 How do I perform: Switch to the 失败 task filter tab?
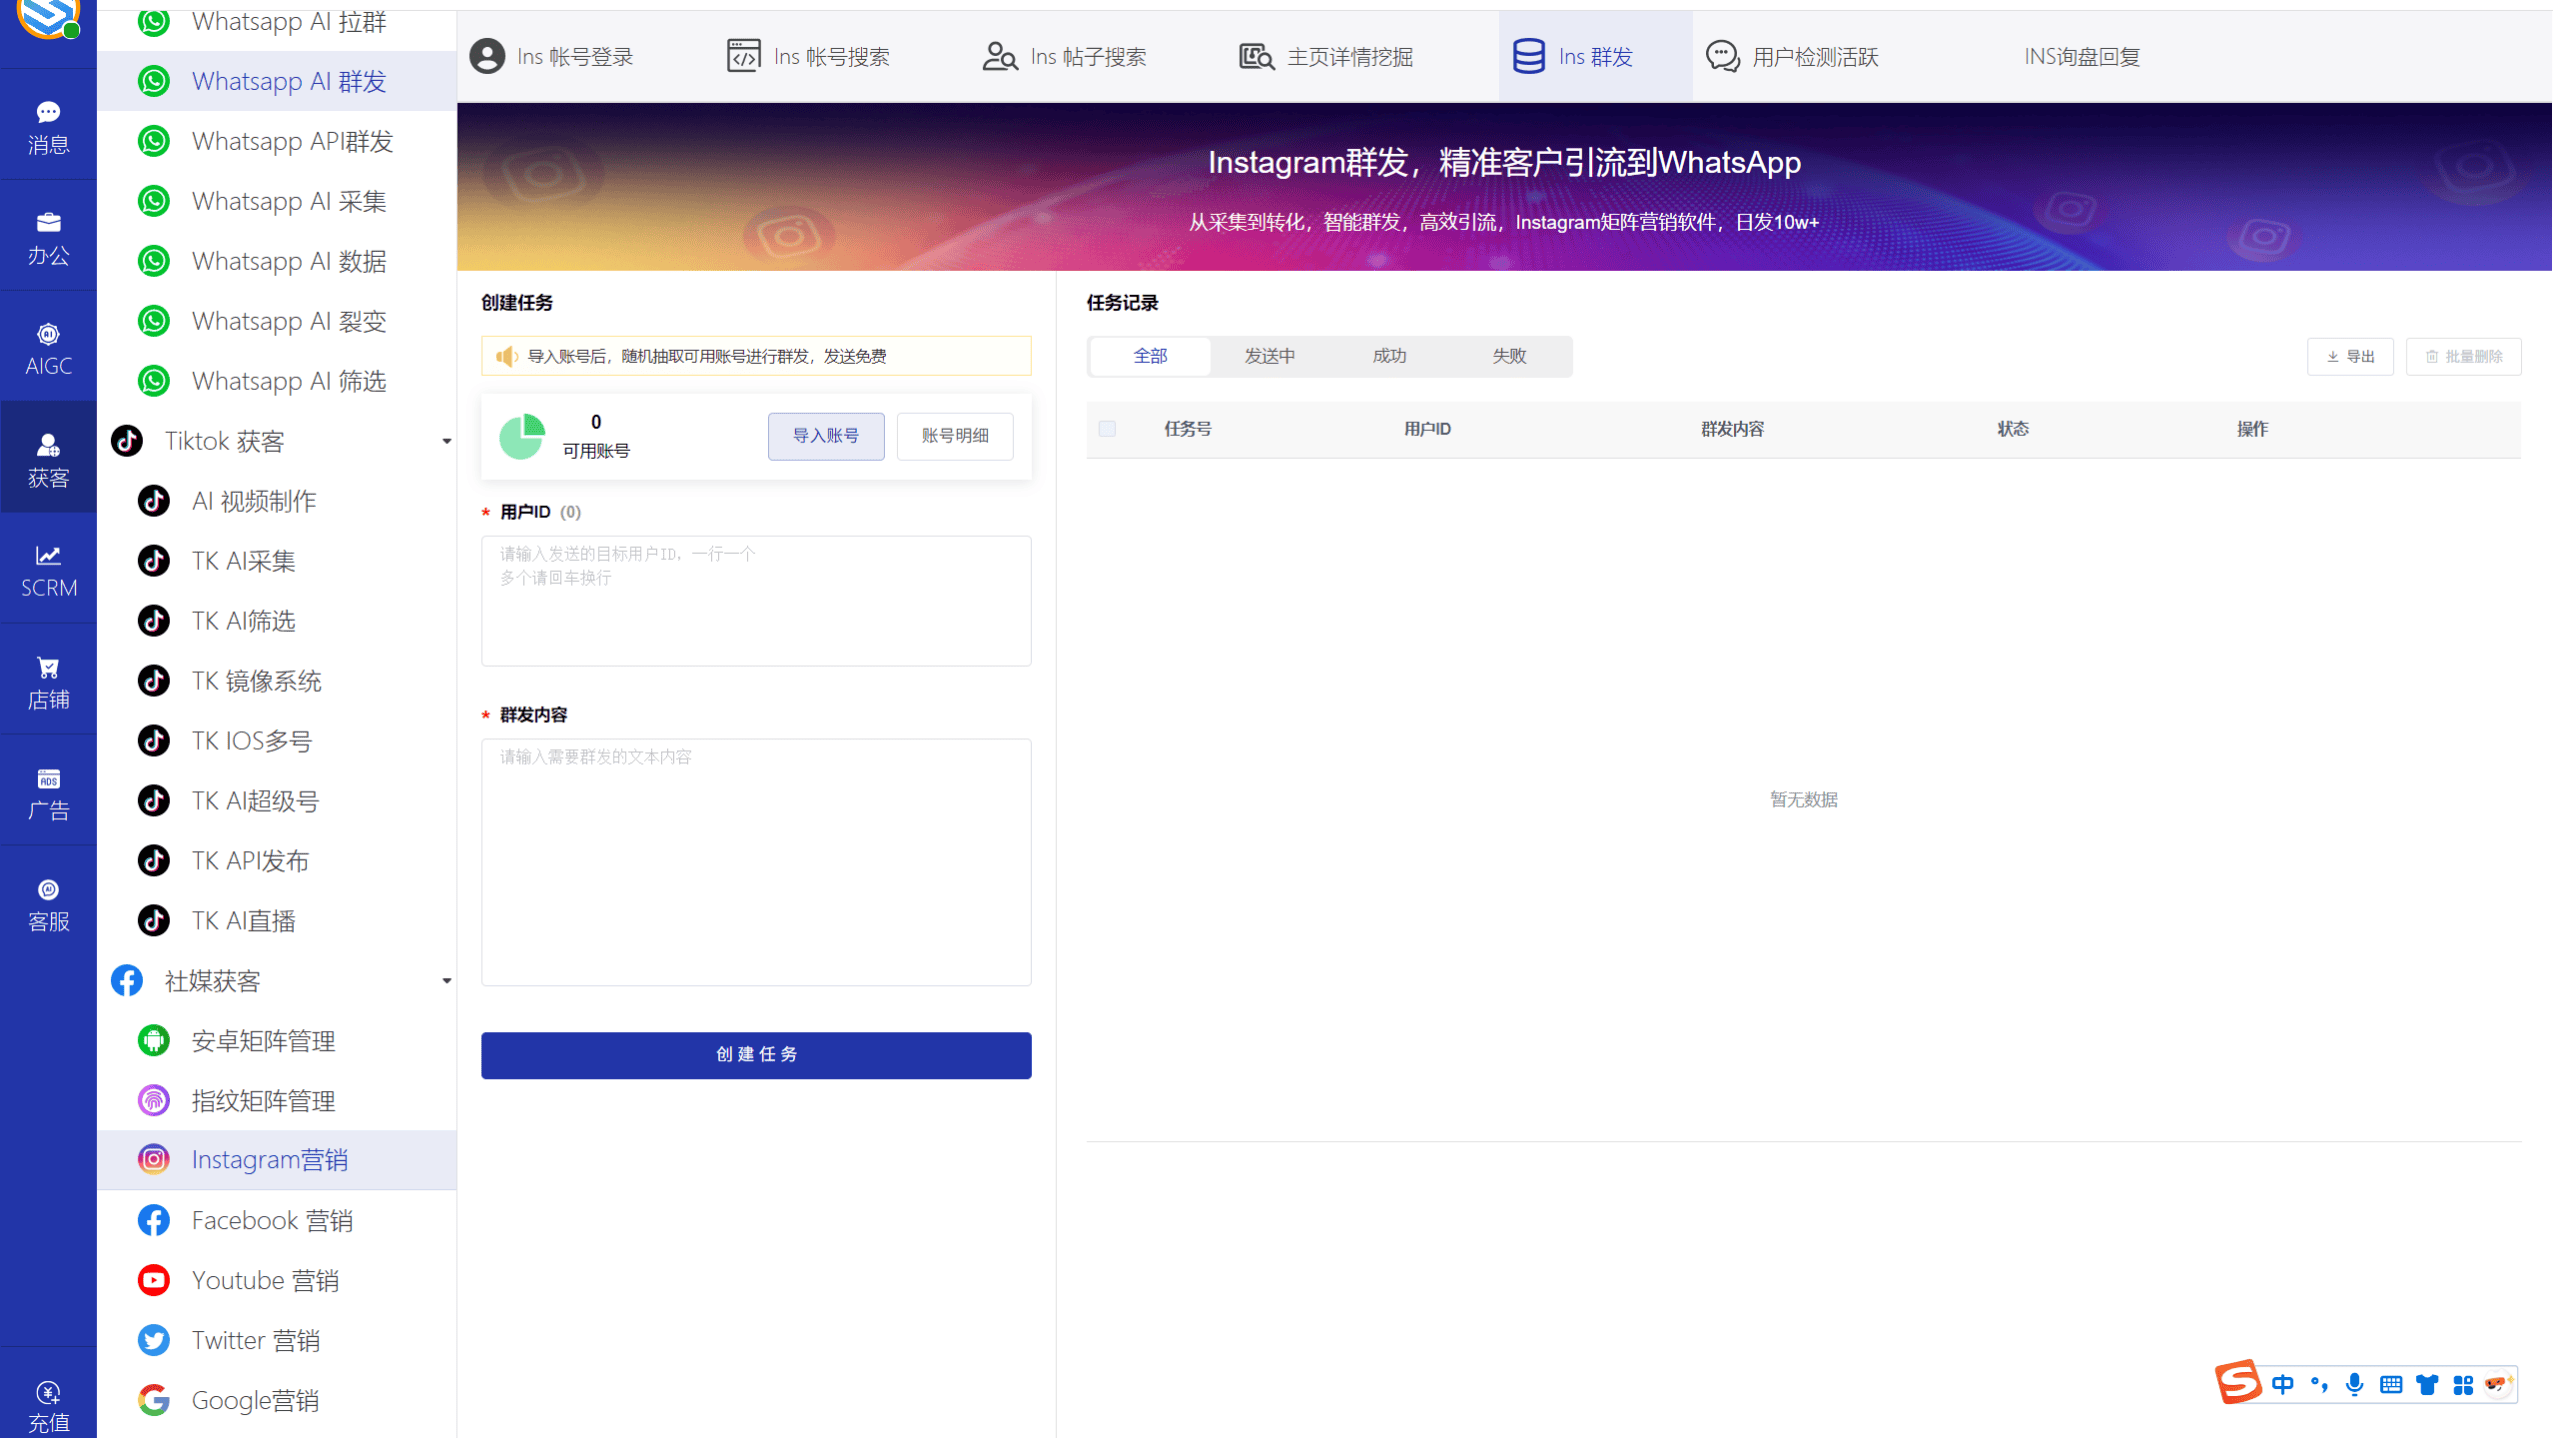click(1508, 355)
